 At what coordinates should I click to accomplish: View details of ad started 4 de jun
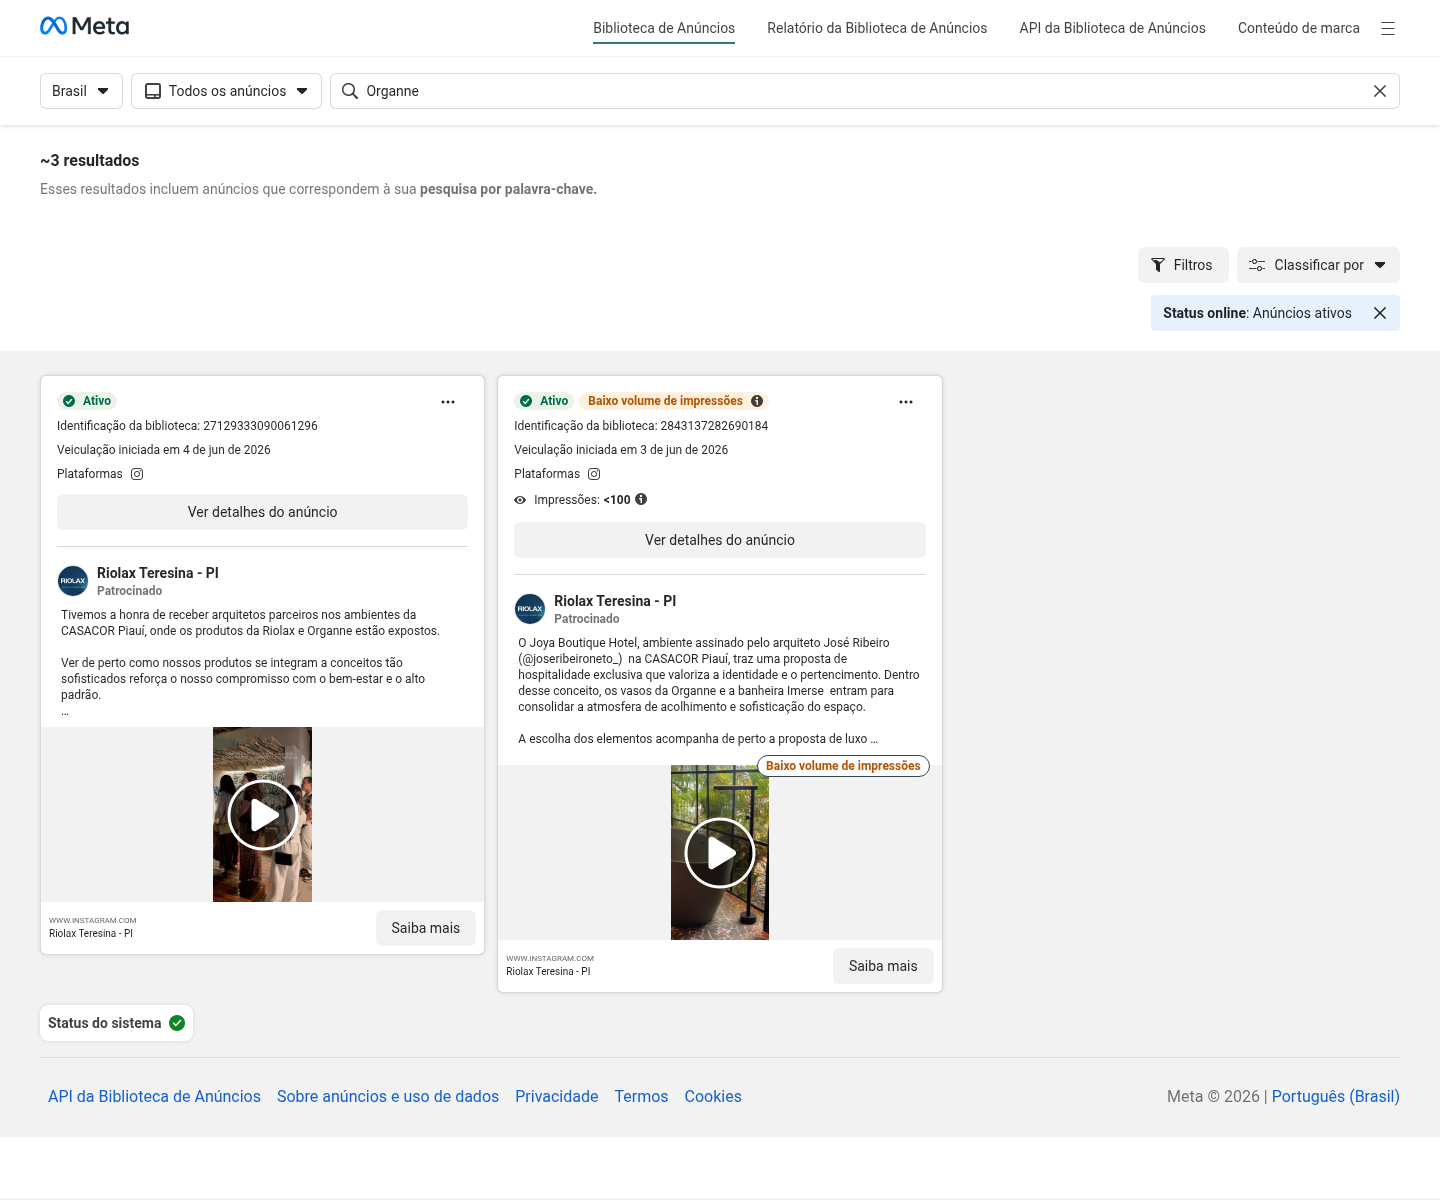(262, 512)
